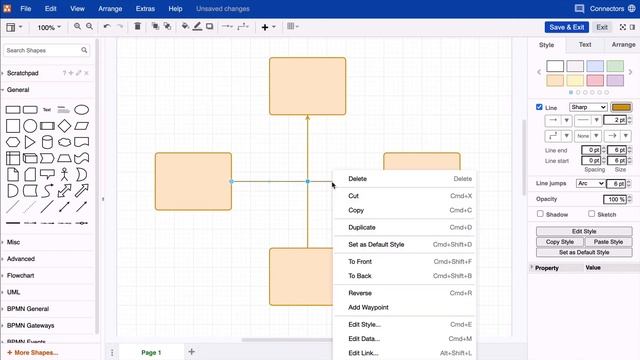
Task: Click the globe language icon
Action: click(x=631, y=9)
